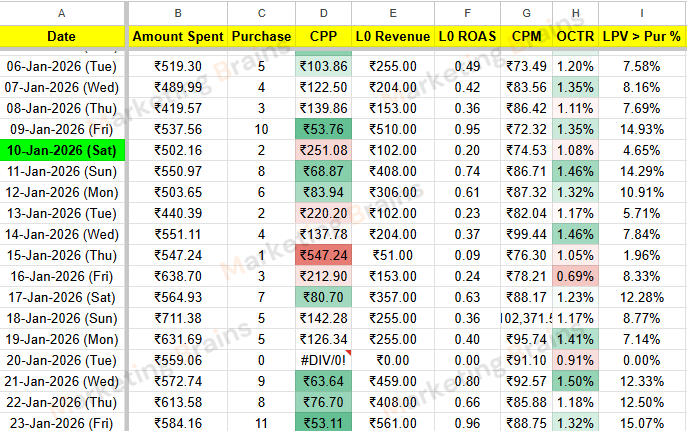Select the Amount Spent header cell
The width and height of the screenshot is (687, 431).
click(179, 36)
